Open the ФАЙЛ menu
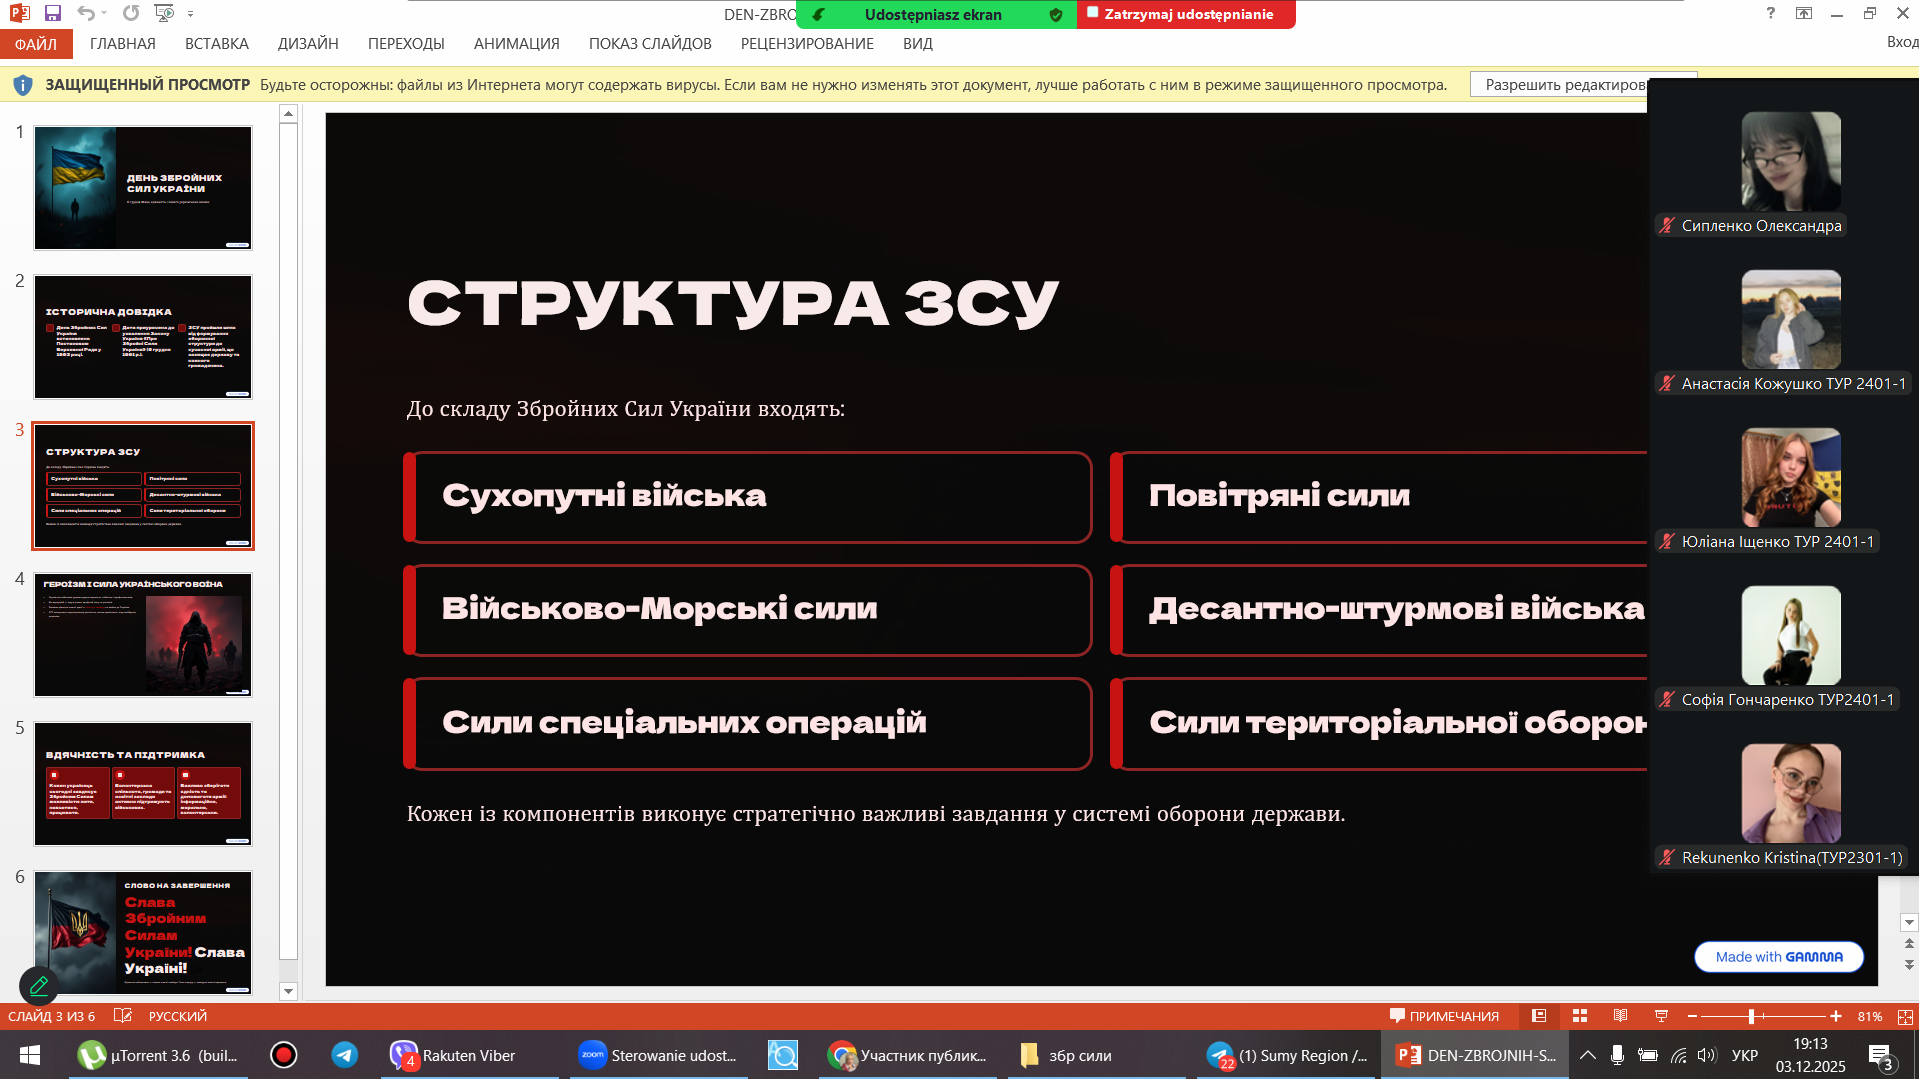This screenshot has height=1079, width=1919. point(36,44)
